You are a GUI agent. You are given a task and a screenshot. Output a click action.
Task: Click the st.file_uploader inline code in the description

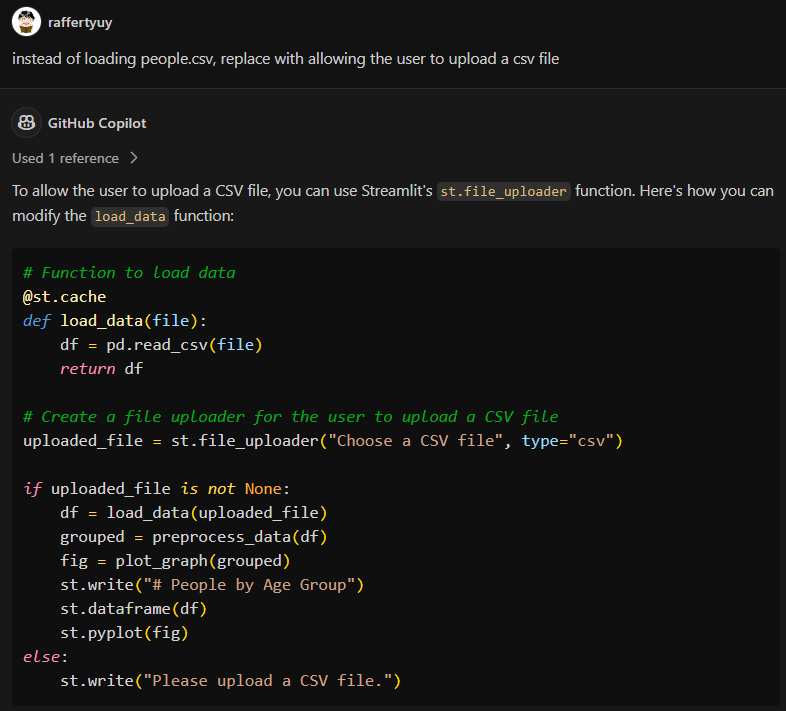pyautogui.click(x=504, y=191)
